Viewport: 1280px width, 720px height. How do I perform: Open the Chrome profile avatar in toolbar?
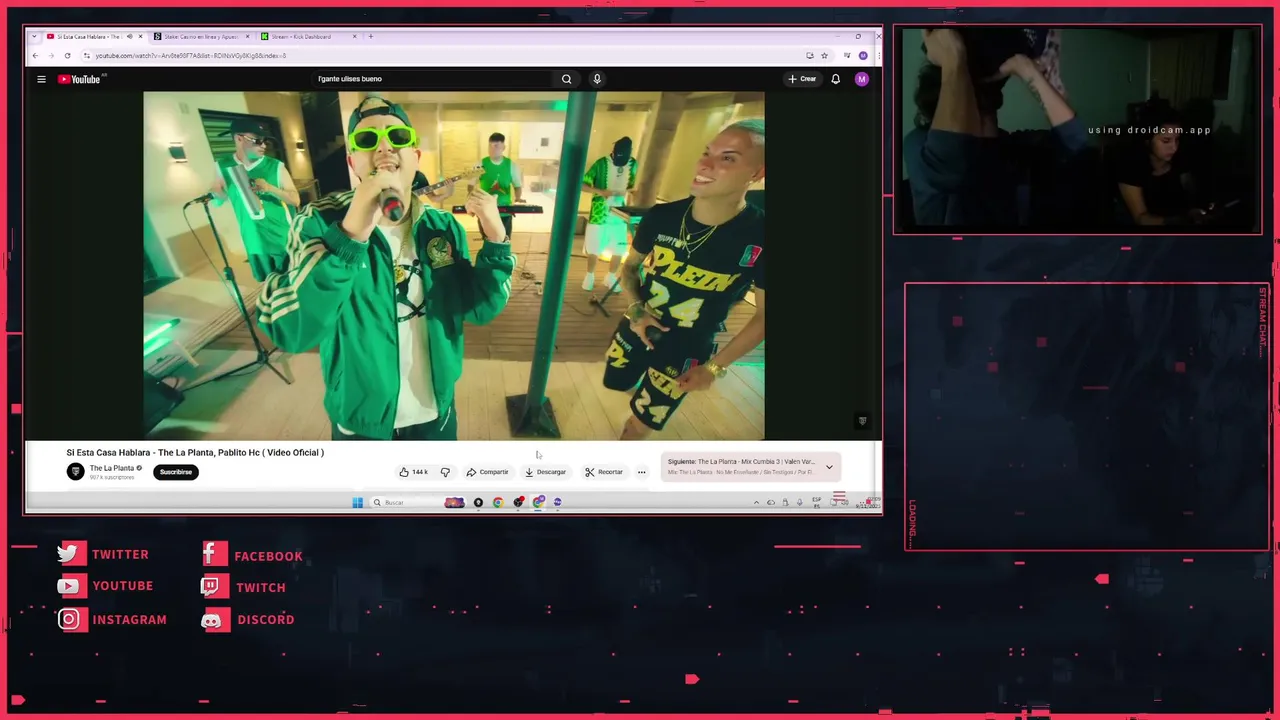(863, 56)
